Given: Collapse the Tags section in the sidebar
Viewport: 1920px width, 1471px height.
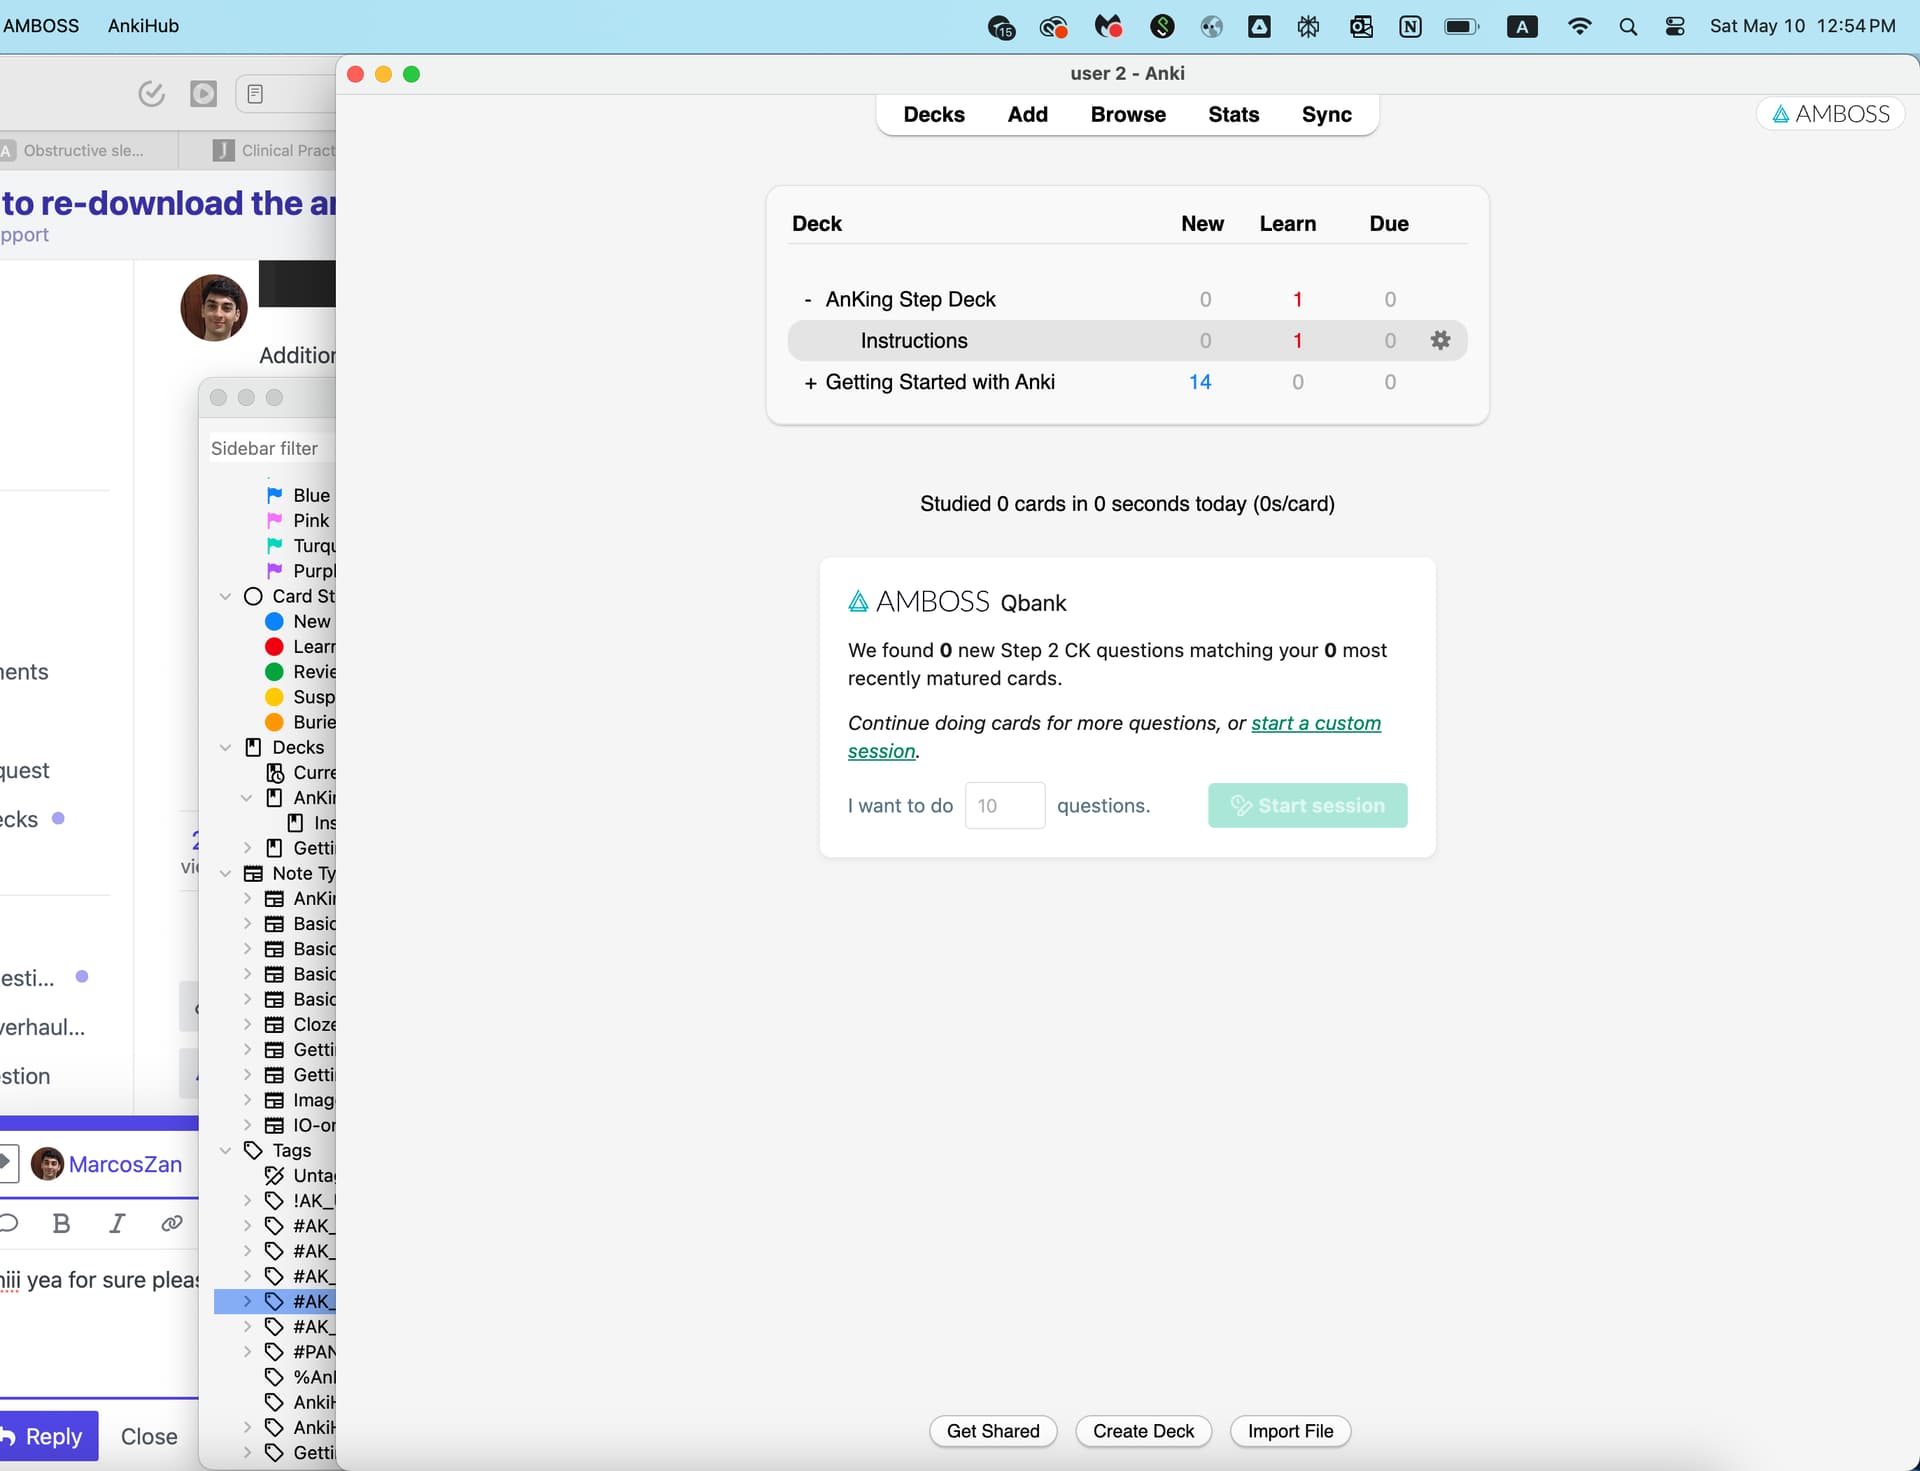Looking at the screenshot, I should tap(225, 1151).
